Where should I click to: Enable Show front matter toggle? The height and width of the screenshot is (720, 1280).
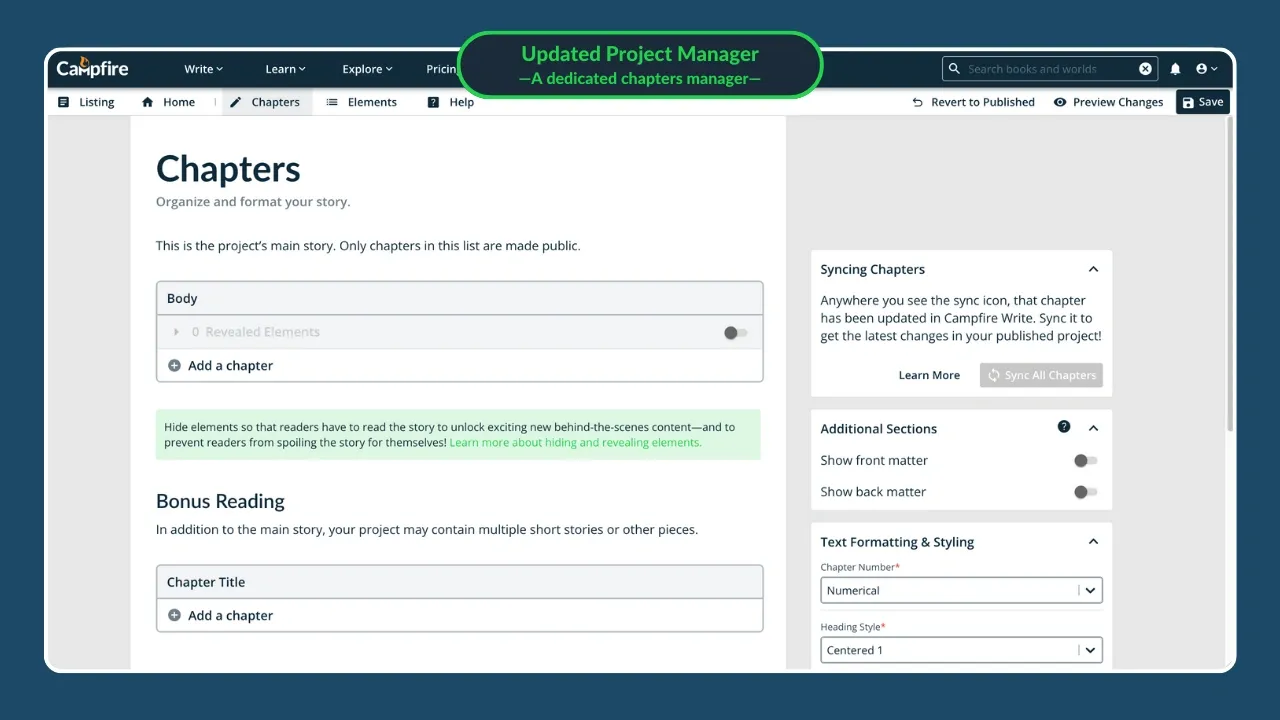(1085, 461)
